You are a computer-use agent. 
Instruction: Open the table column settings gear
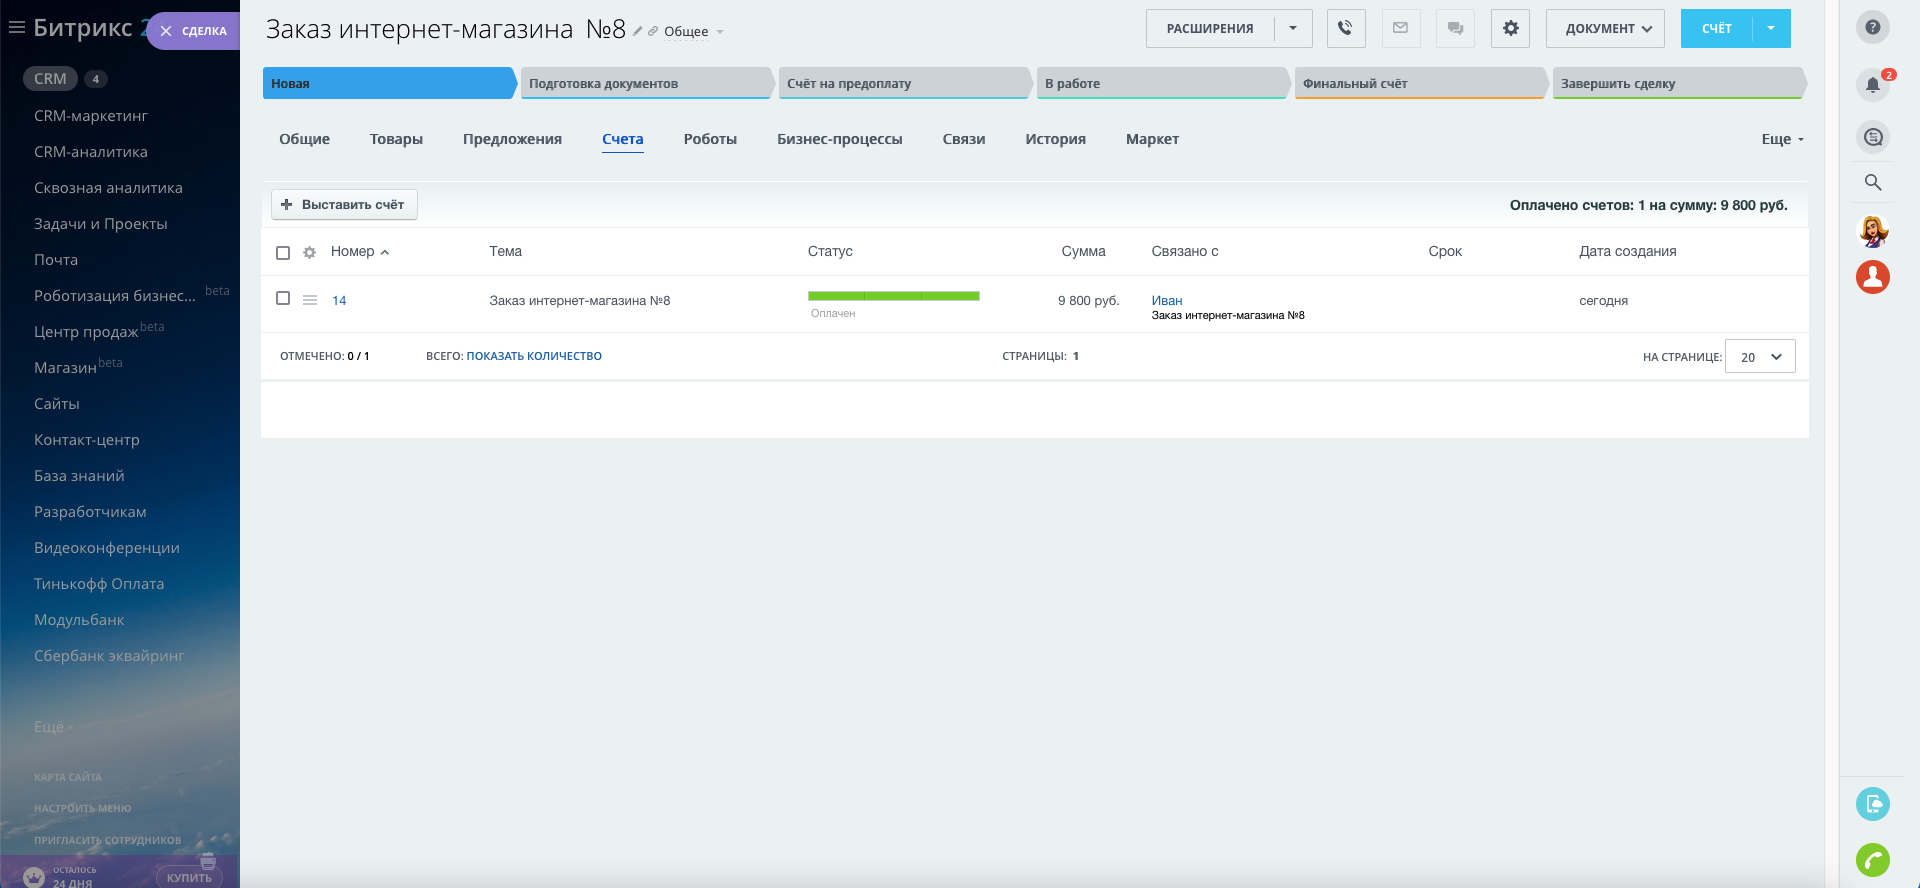(x=309, y=253)
